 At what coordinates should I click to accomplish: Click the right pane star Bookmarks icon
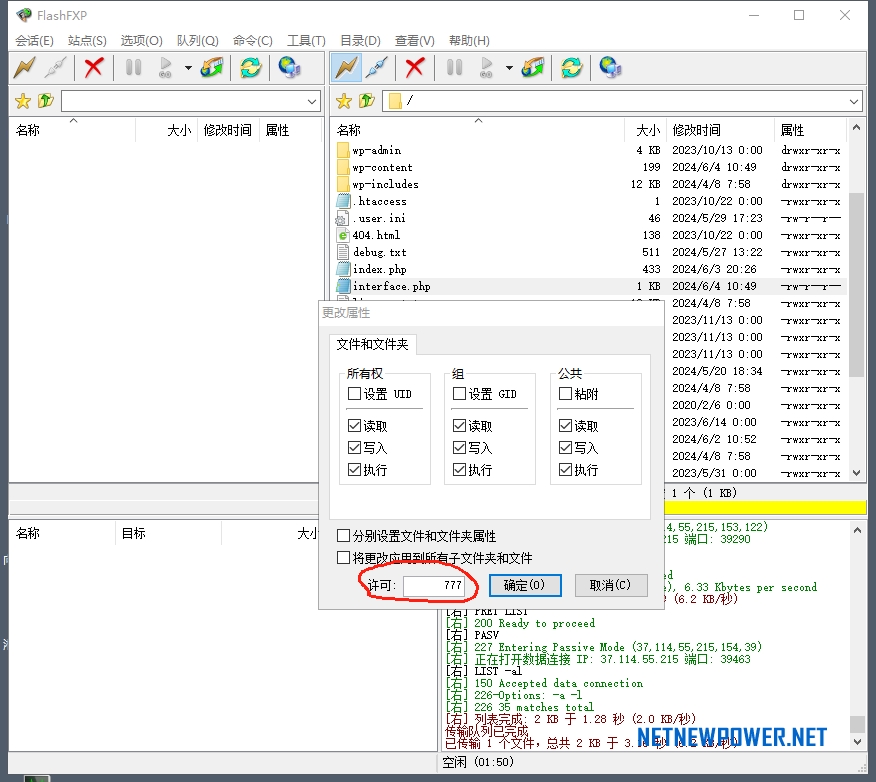pos(344,101)
